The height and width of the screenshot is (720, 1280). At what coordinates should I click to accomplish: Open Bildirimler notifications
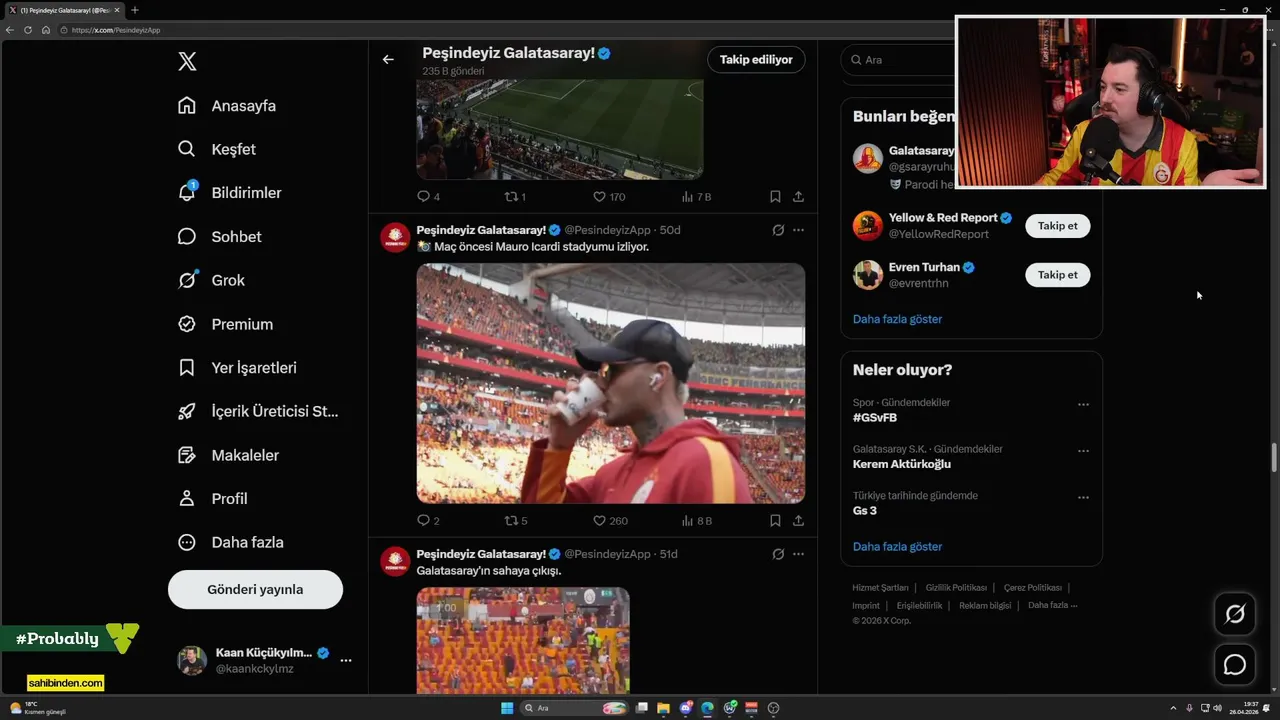(x=229, y=192)
